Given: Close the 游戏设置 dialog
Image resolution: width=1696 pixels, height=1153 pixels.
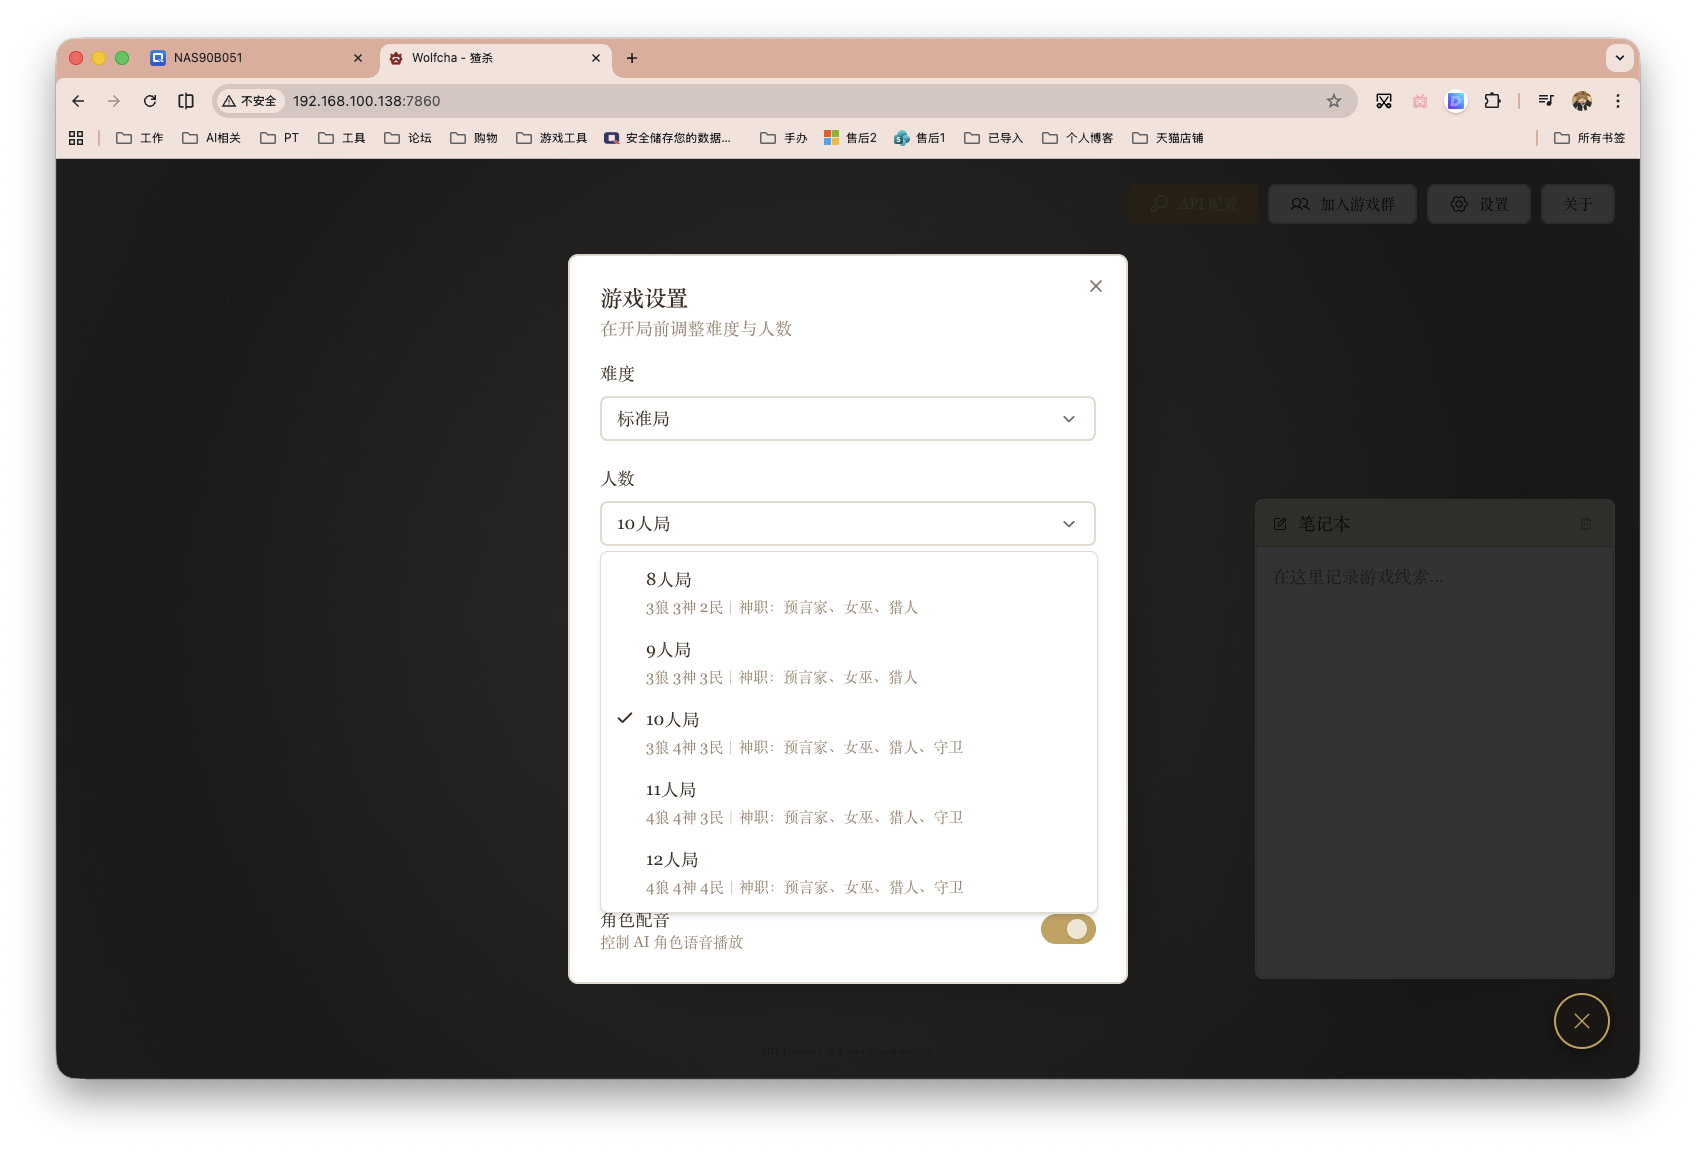Looking at the screenshot, I should (1095, 286).
